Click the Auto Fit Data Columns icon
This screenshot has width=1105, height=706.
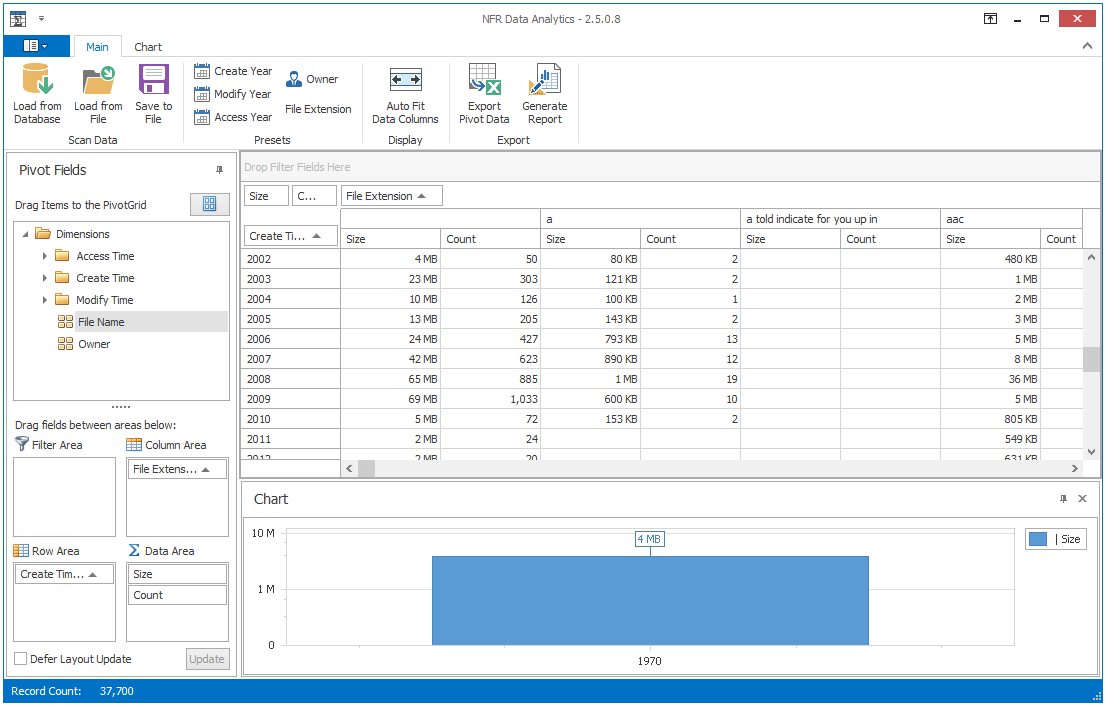point(405,80)
